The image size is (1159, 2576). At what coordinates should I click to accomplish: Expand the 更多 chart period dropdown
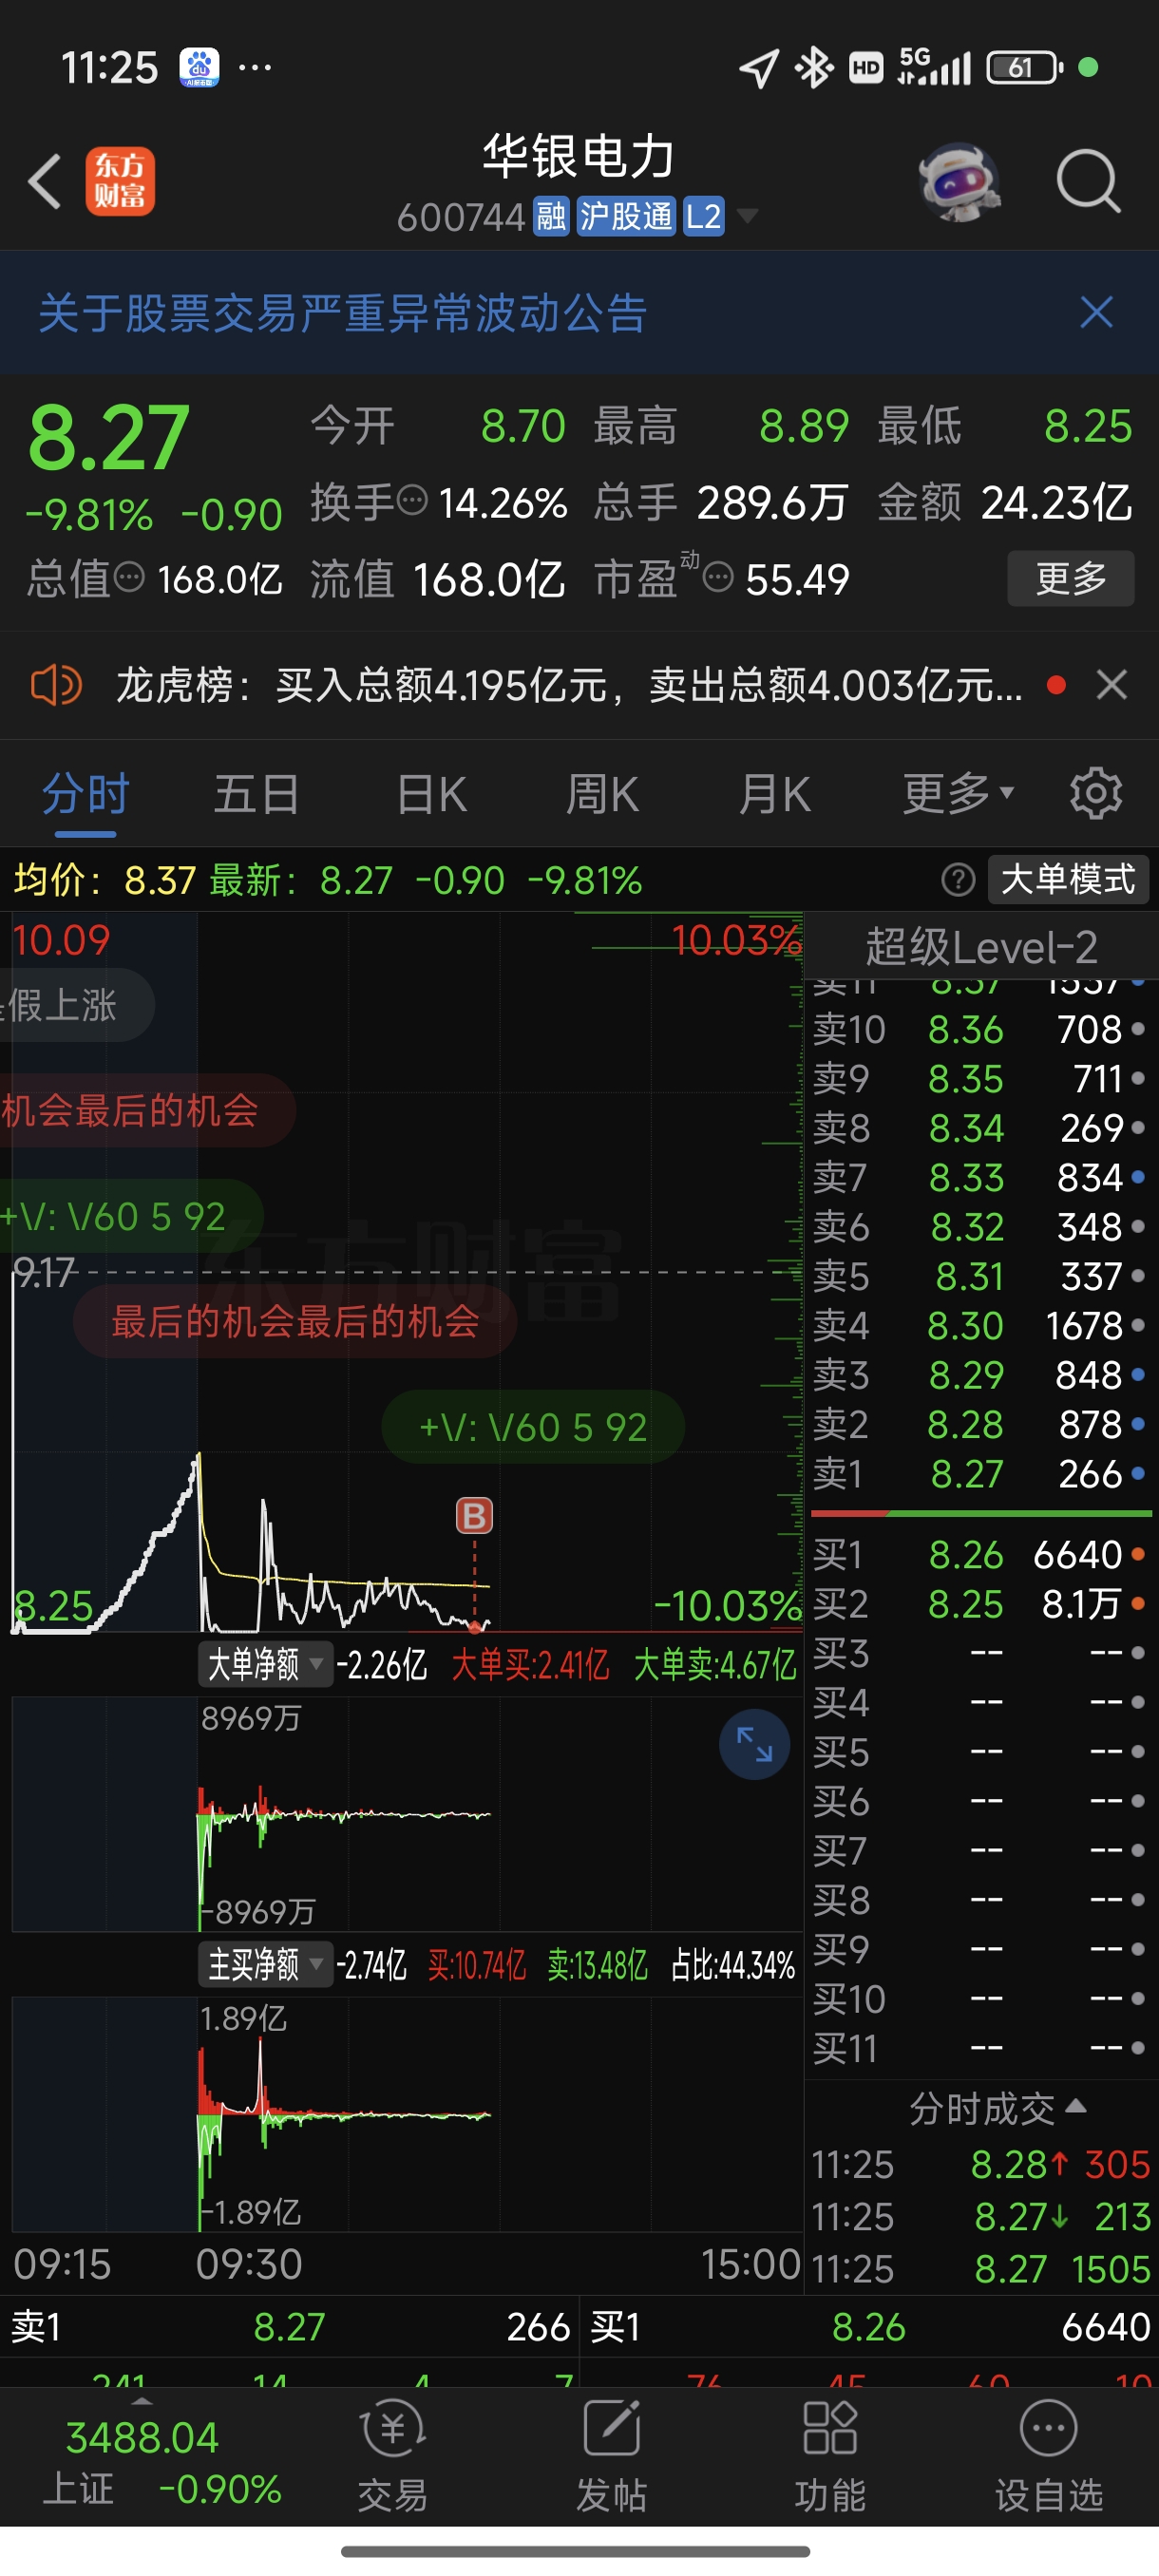tap(957, 794)
